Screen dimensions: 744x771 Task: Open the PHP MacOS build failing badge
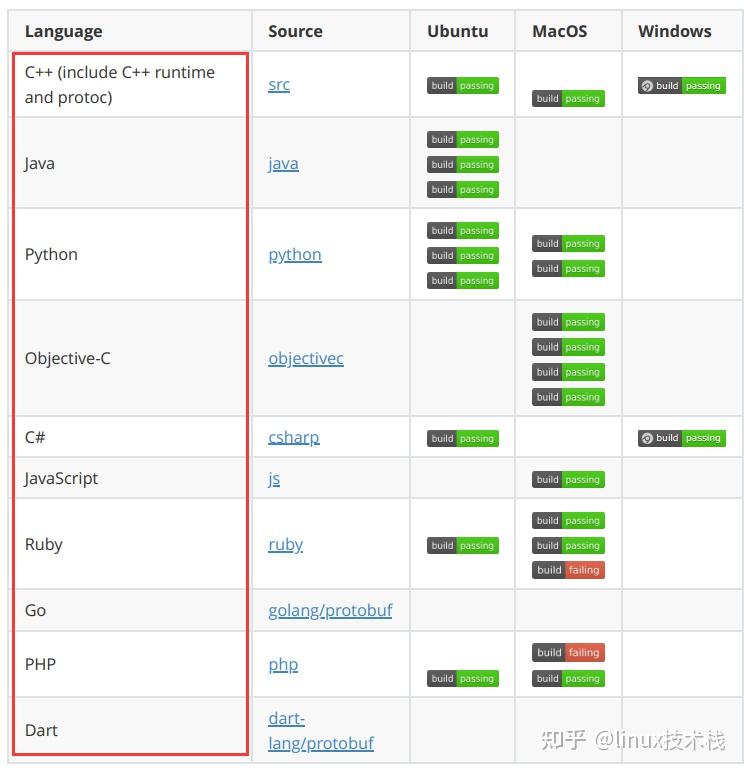click(x=568, y=653)
